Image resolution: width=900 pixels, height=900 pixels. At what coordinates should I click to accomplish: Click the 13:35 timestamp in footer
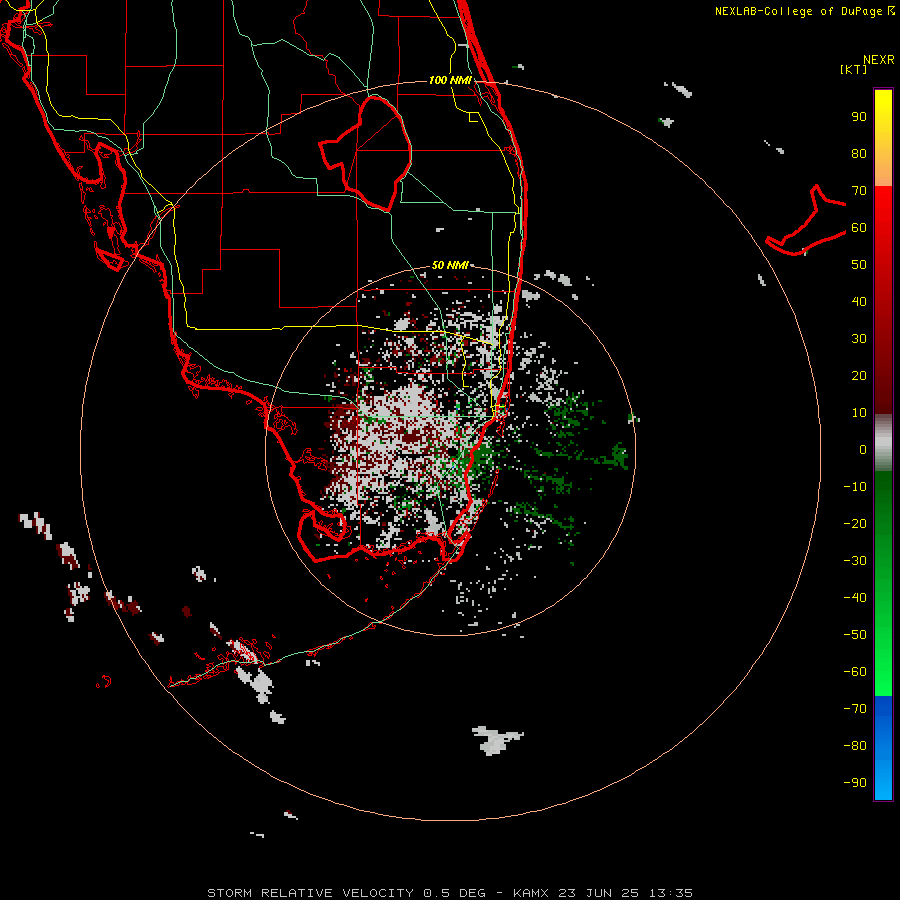[670, 893]
